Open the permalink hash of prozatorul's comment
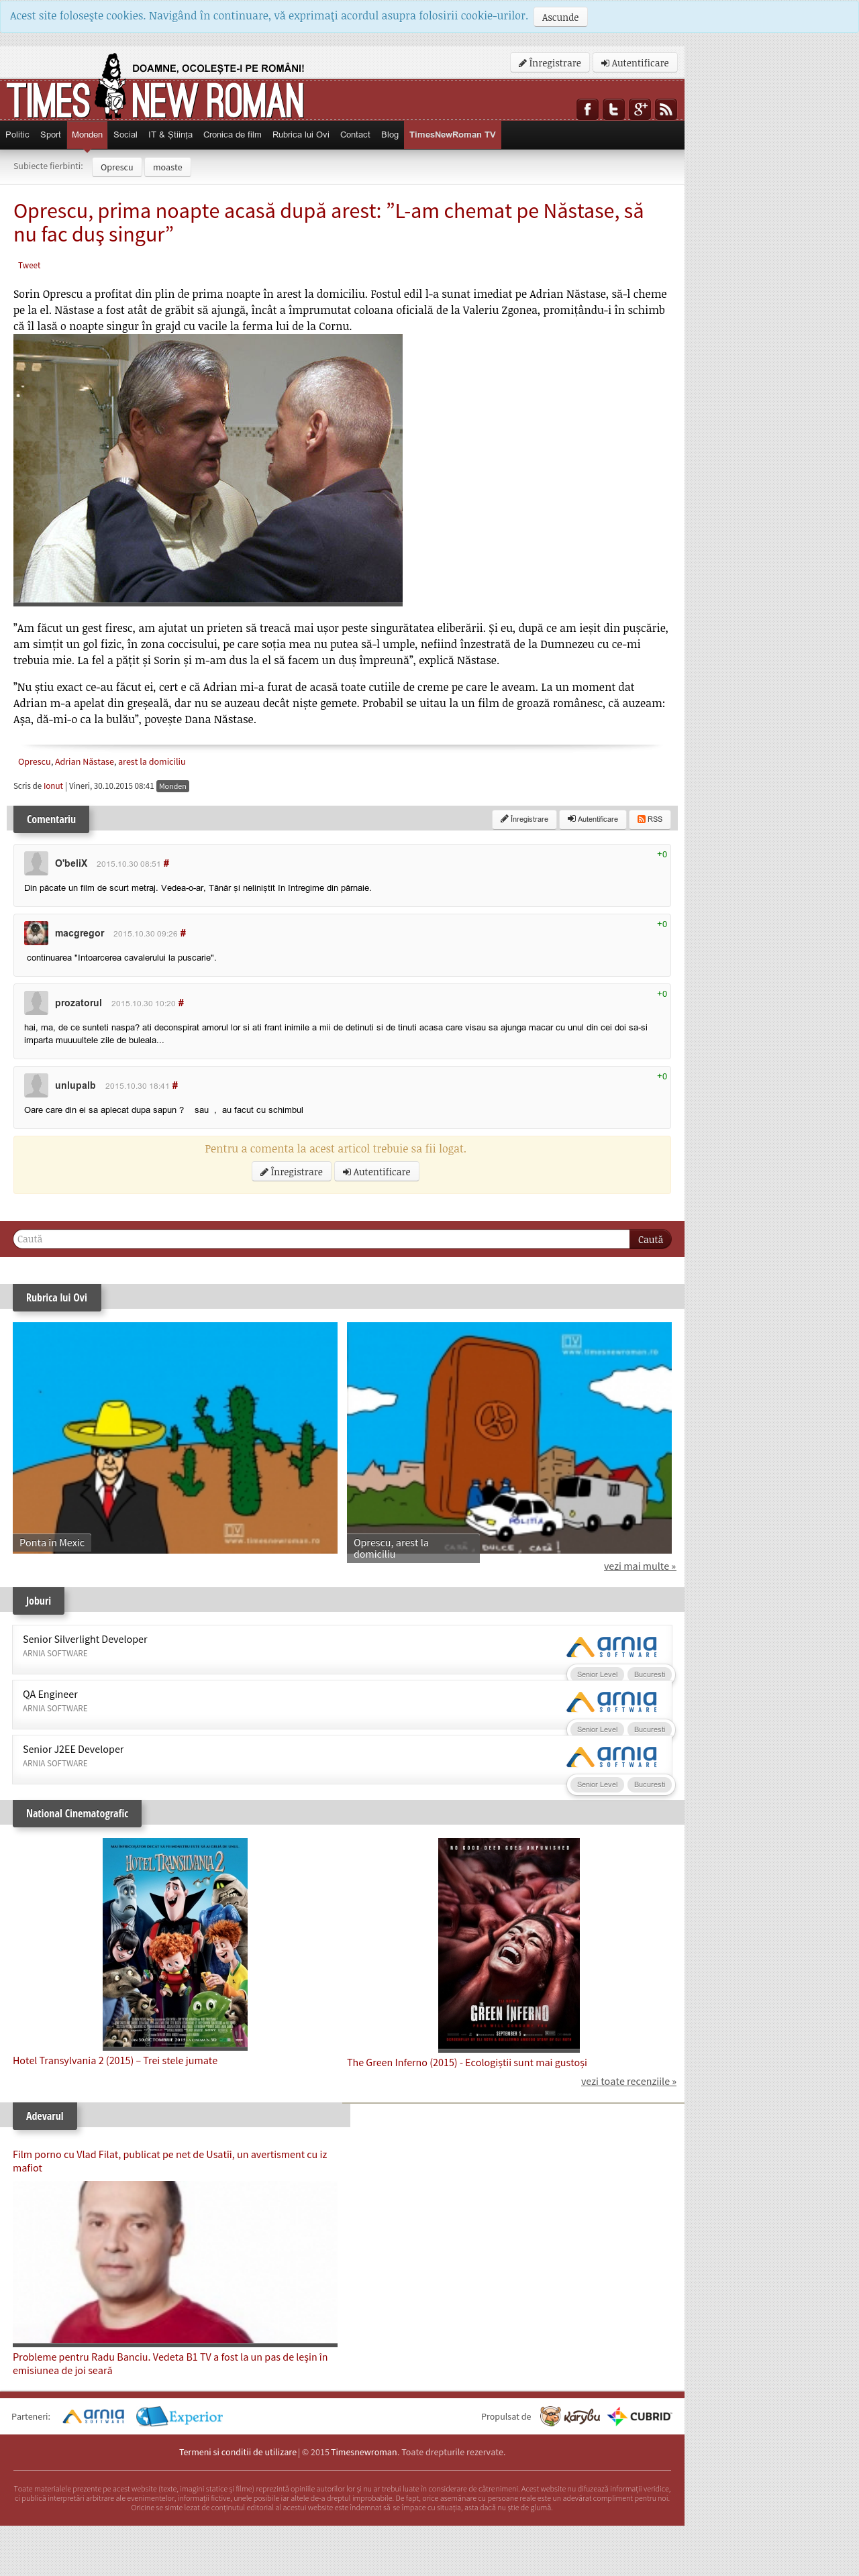 pyautogui.click(x=181, y=1003)
